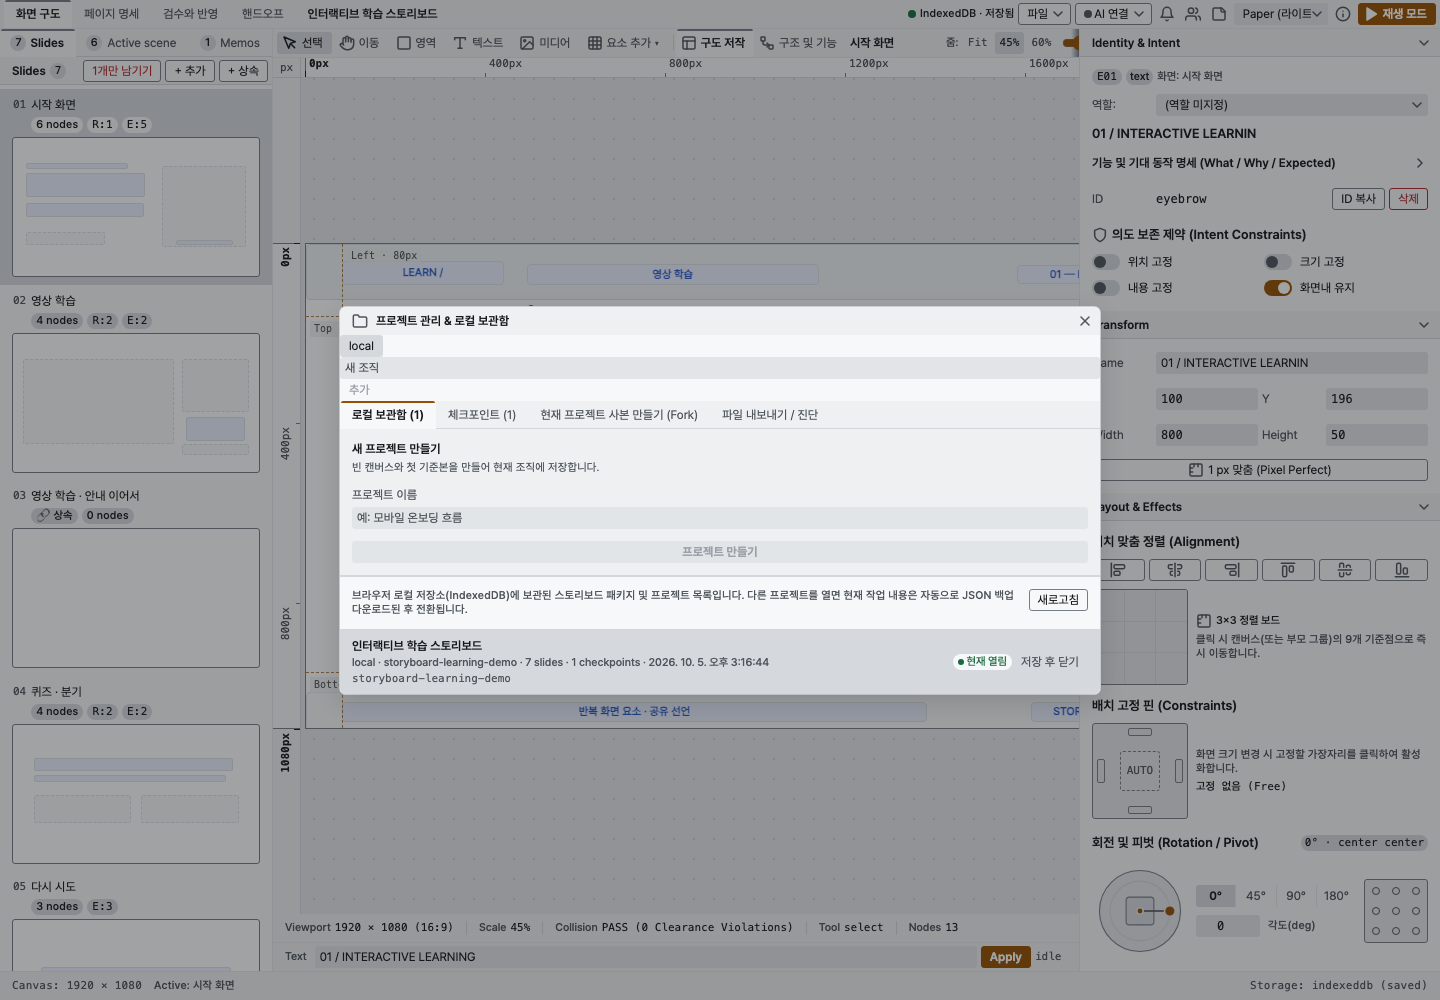Pick the 텍스트 (text) tool
The image size is (1440, 1000).
pyautogui.click(x=478, y=43)
